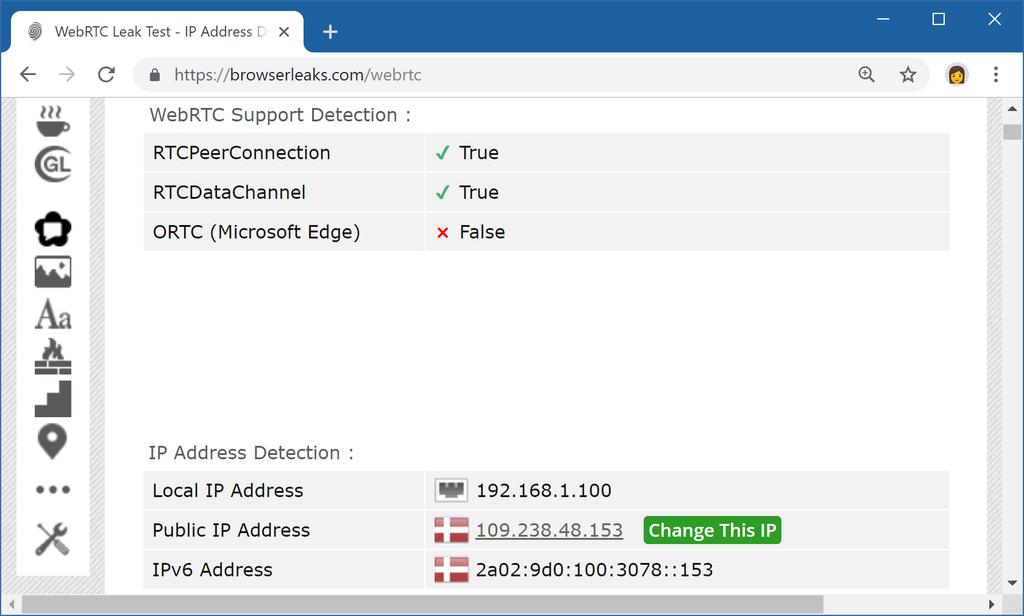This screenshot has height=616, width=1024.
Task: Click the vertical scrollbar thumb
Action: 1012,131
